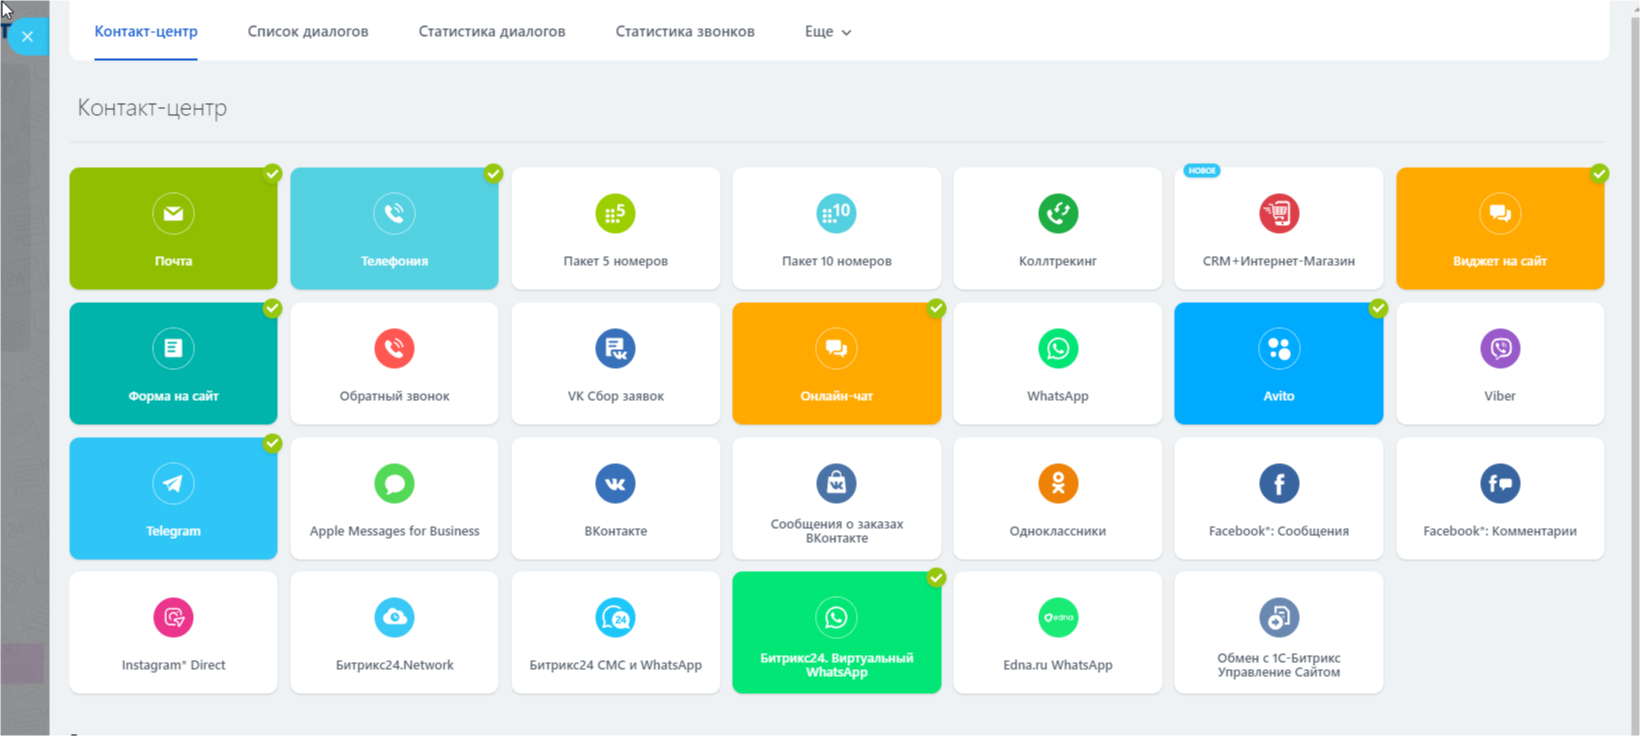The width and height of the screenshot is (1640, 736).
Task: Open the Telegram channel tile
Action: click(173, 498)
